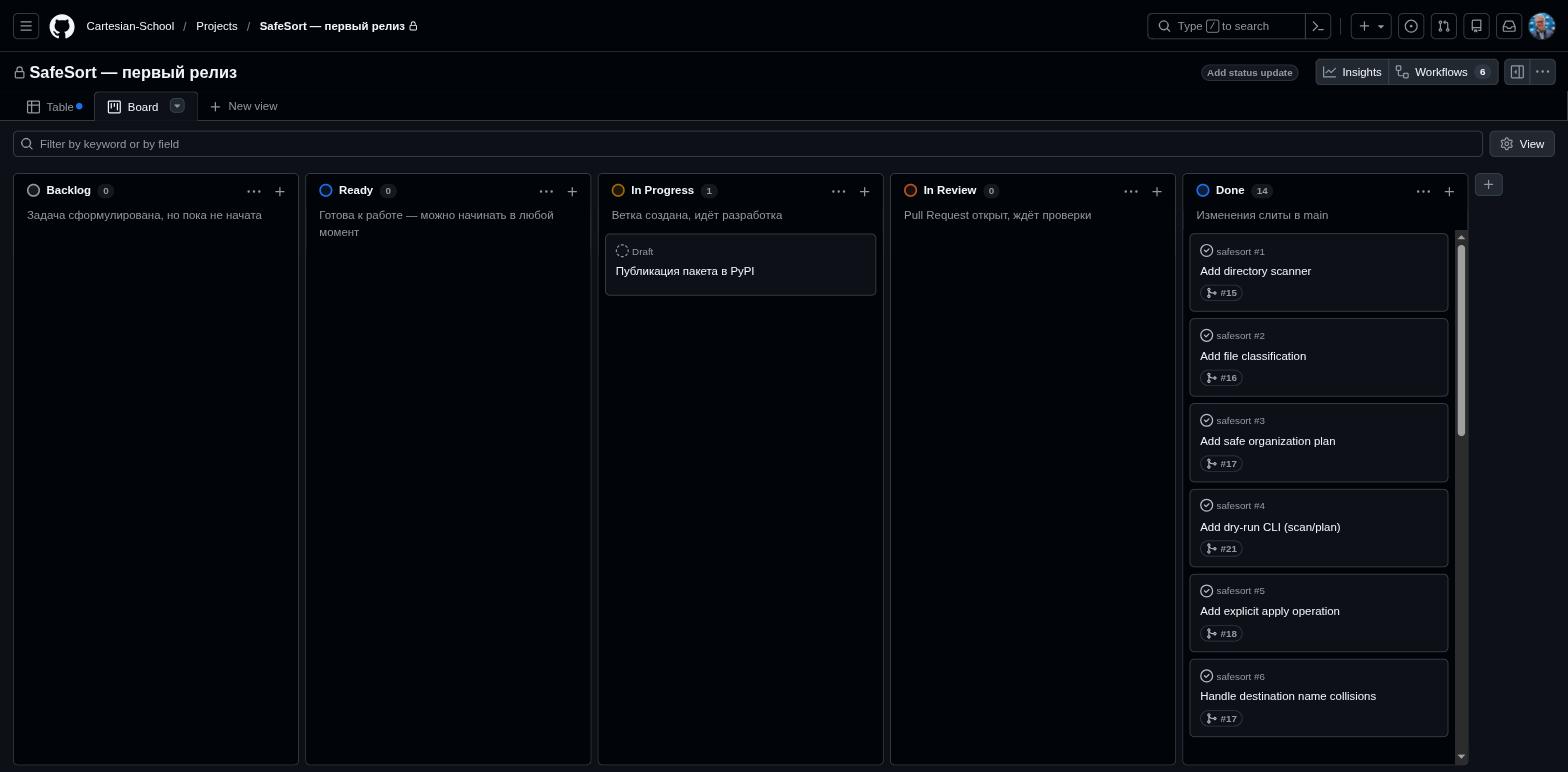Open Workflows button

pyautogui.click(x=1443, y=72)
